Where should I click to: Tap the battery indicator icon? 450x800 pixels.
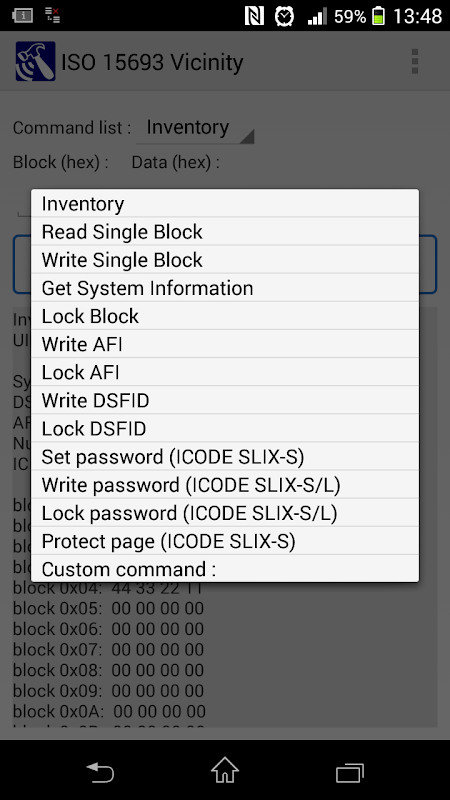[x=378, y=16]
